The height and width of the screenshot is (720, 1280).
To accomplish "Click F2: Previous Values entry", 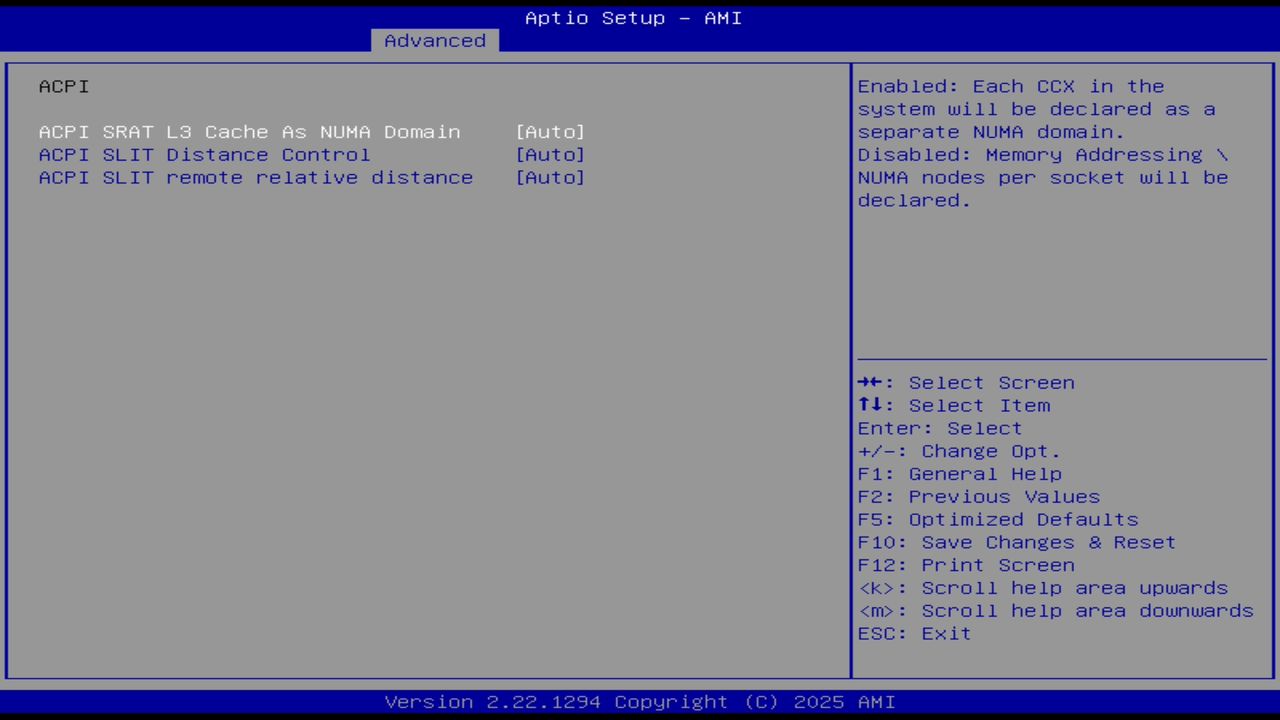I will pyautogui.click(x=978, y=496).
